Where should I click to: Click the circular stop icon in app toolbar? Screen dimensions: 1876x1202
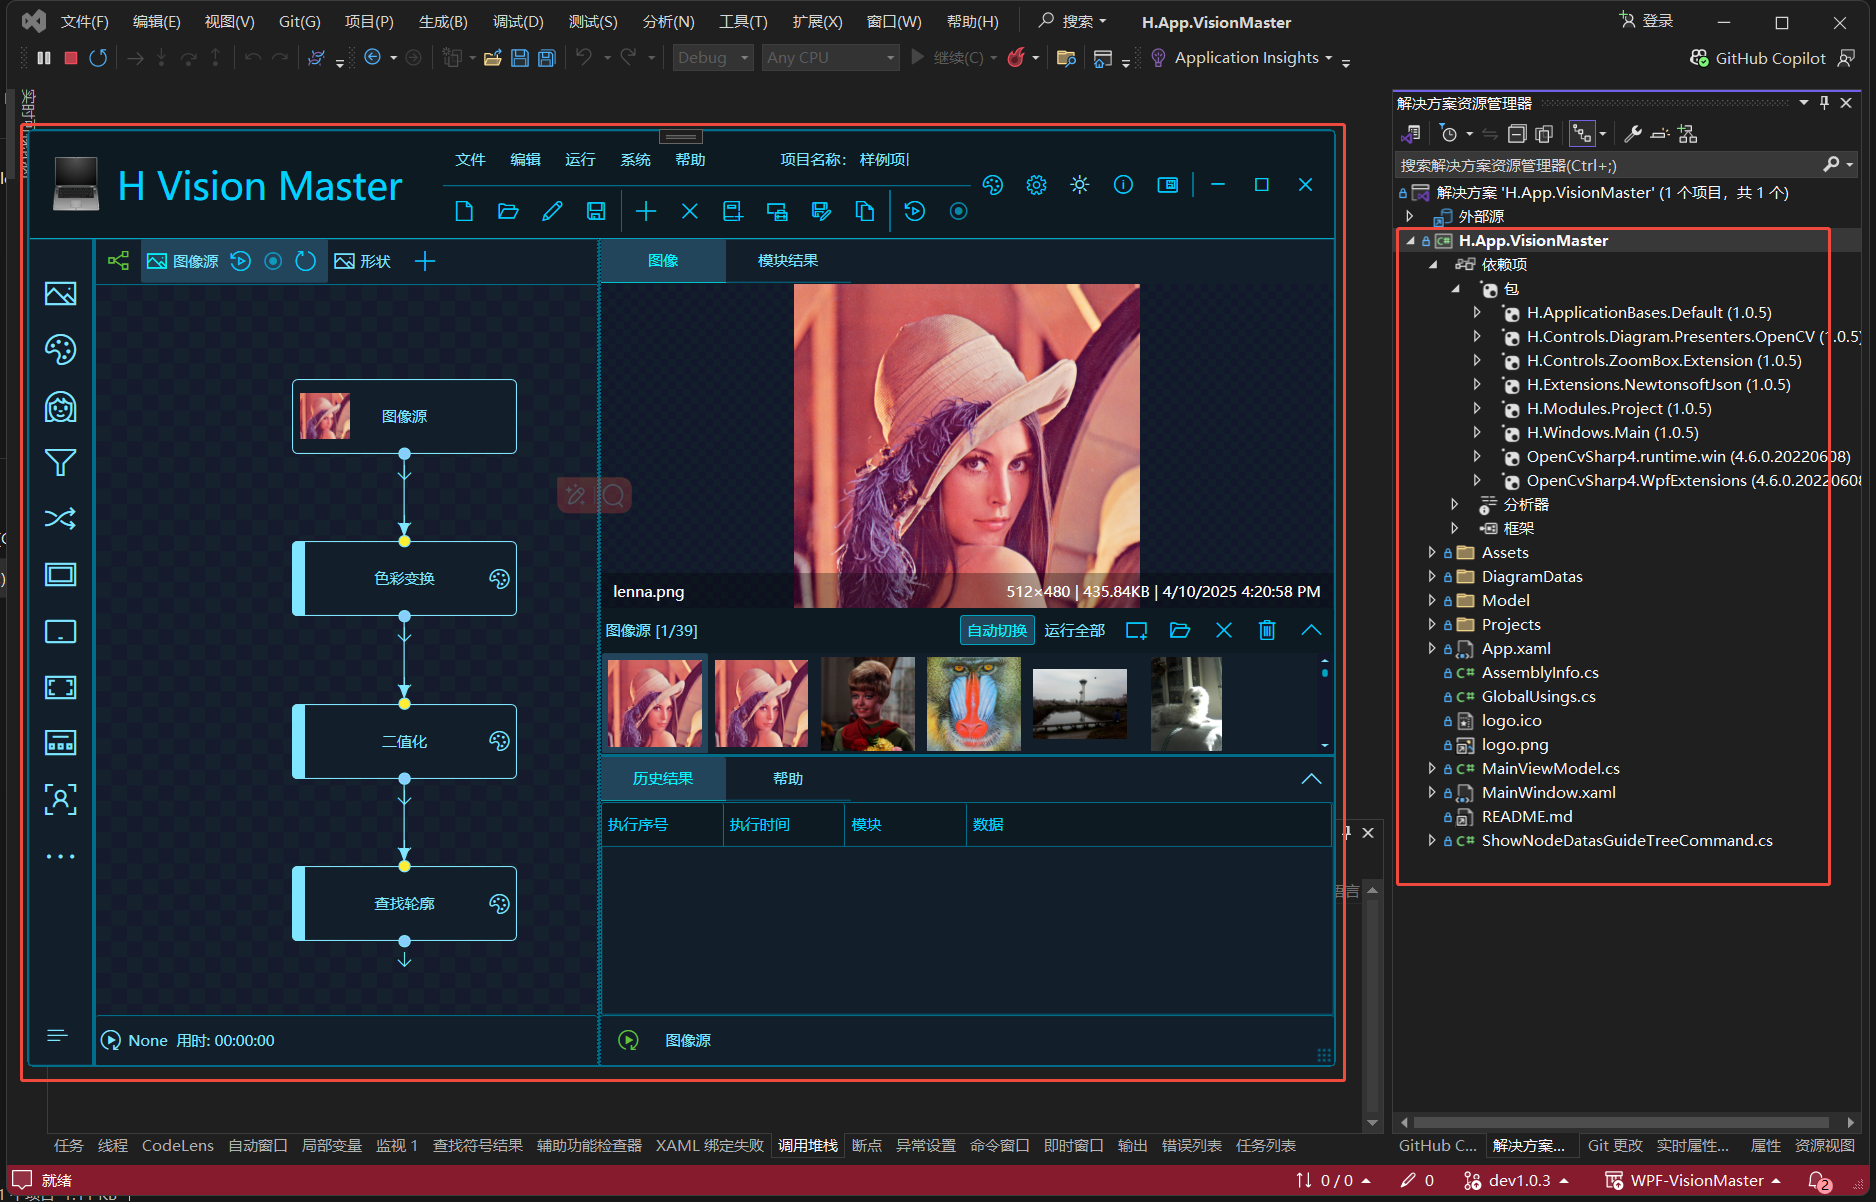959,211
